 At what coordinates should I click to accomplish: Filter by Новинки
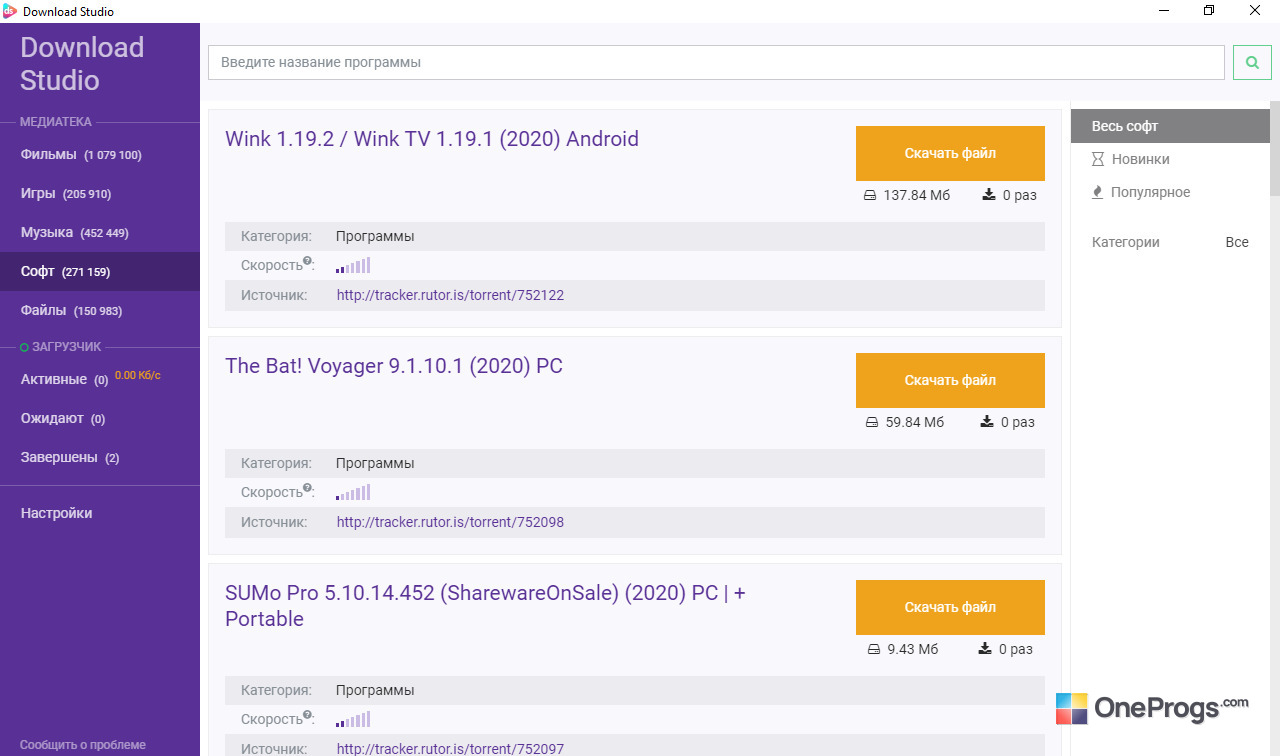1170,159
